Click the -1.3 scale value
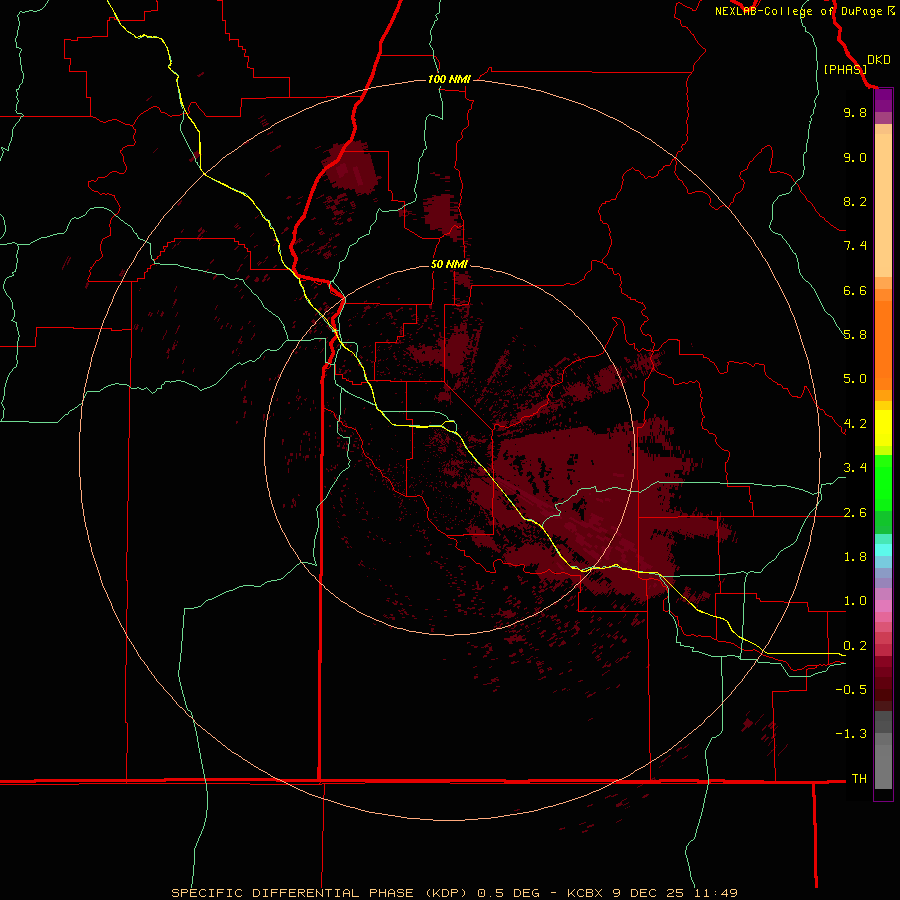 coord(851,734)
